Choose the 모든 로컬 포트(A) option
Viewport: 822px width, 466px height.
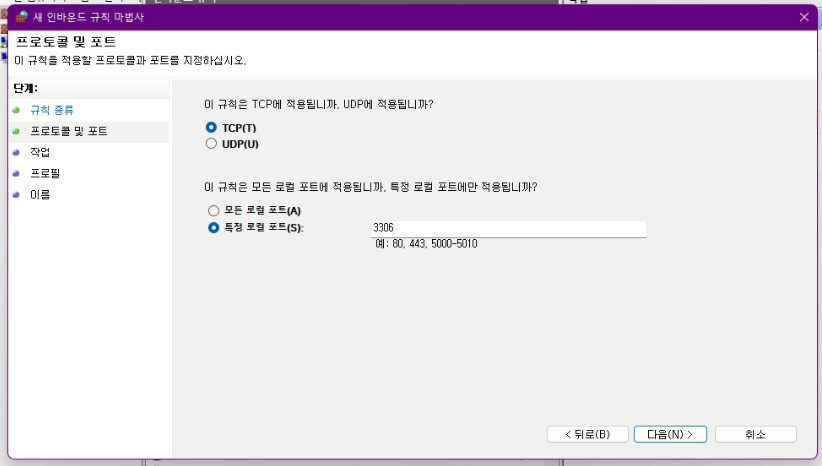tap(213, 211)
